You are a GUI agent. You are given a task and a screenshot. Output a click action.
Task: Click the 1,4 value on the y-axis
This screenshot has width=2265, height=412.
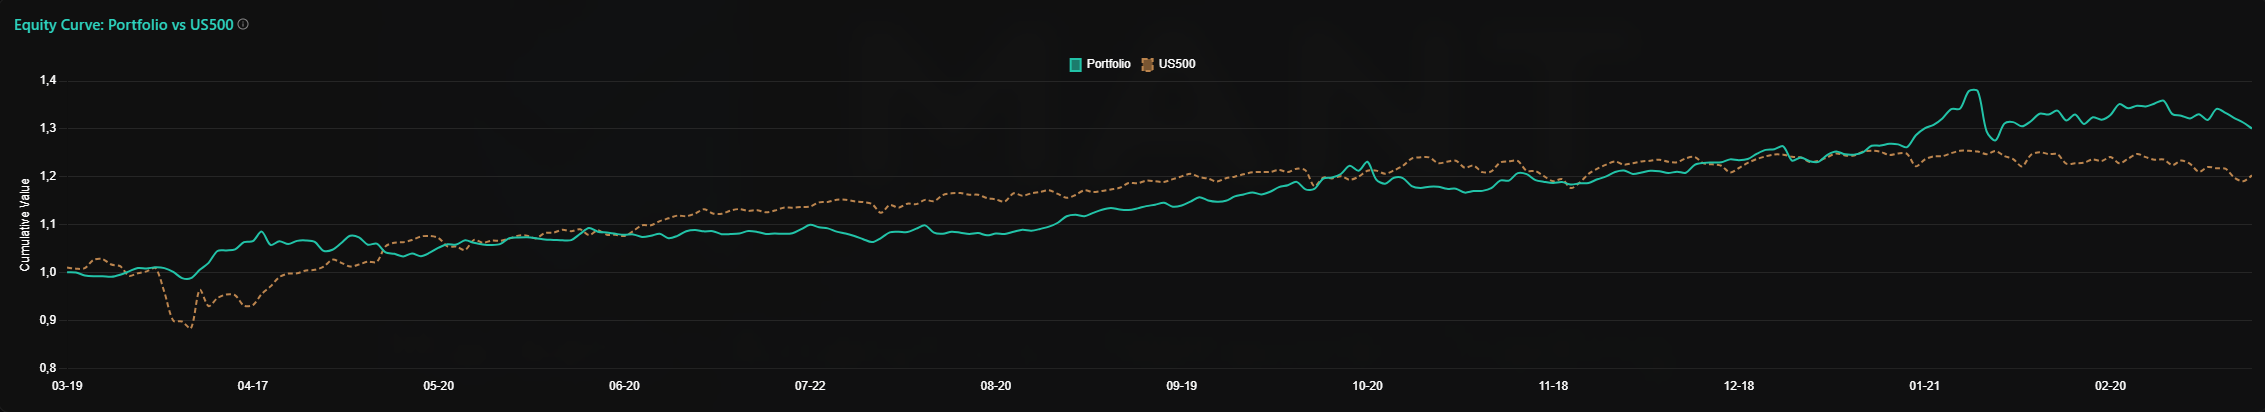coord(48,81)
